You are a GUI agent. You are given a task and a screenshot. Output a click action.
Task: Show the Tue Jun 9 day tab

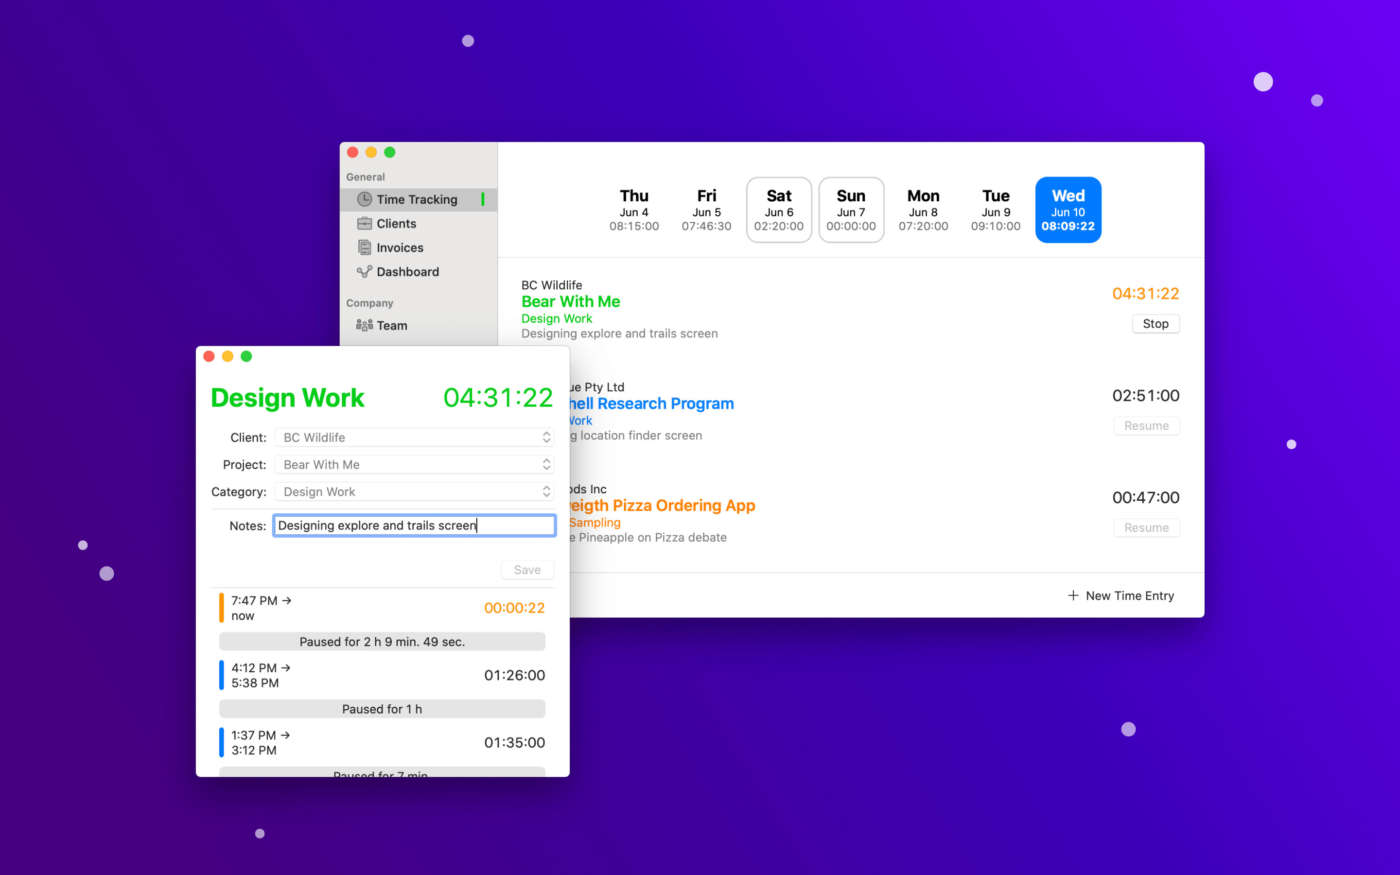point(996,210)
